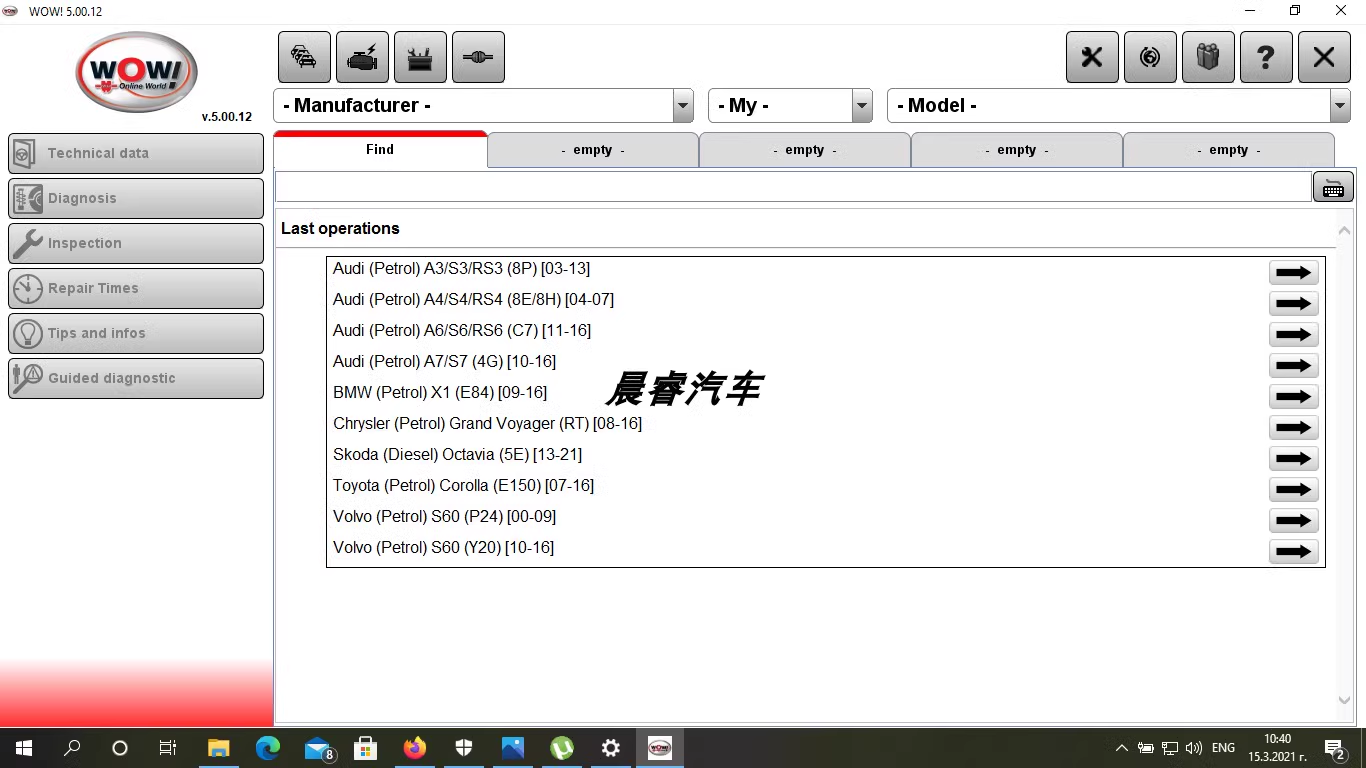Click the Find search input field
The width and height of the screenshot is (1366, 768).
pos(793,187)
